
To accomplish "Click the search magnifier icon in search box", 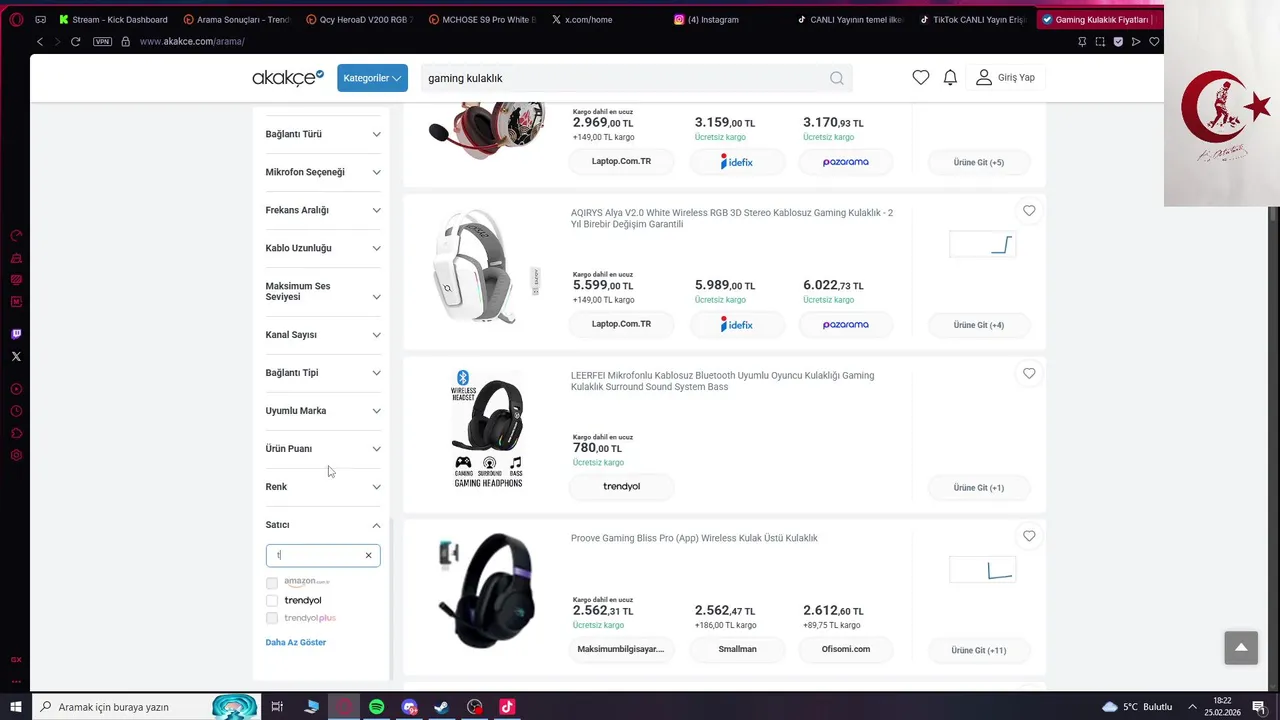I will coord(837,78).
